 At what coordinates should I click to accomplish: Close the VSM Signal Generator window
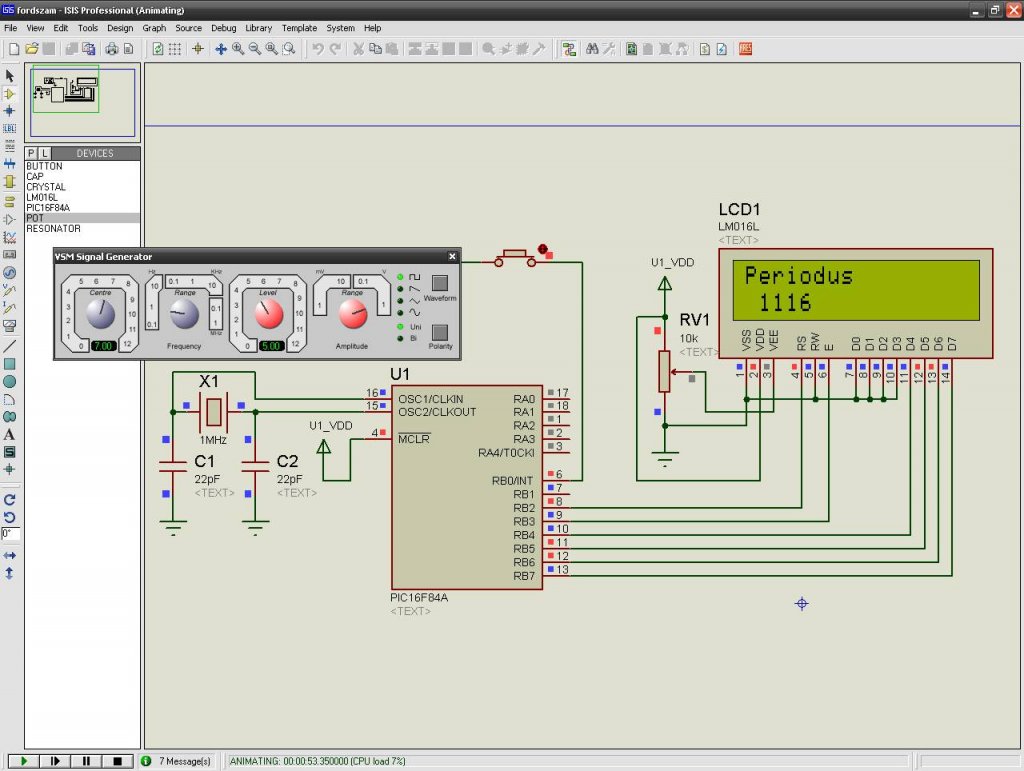point(452,257)
